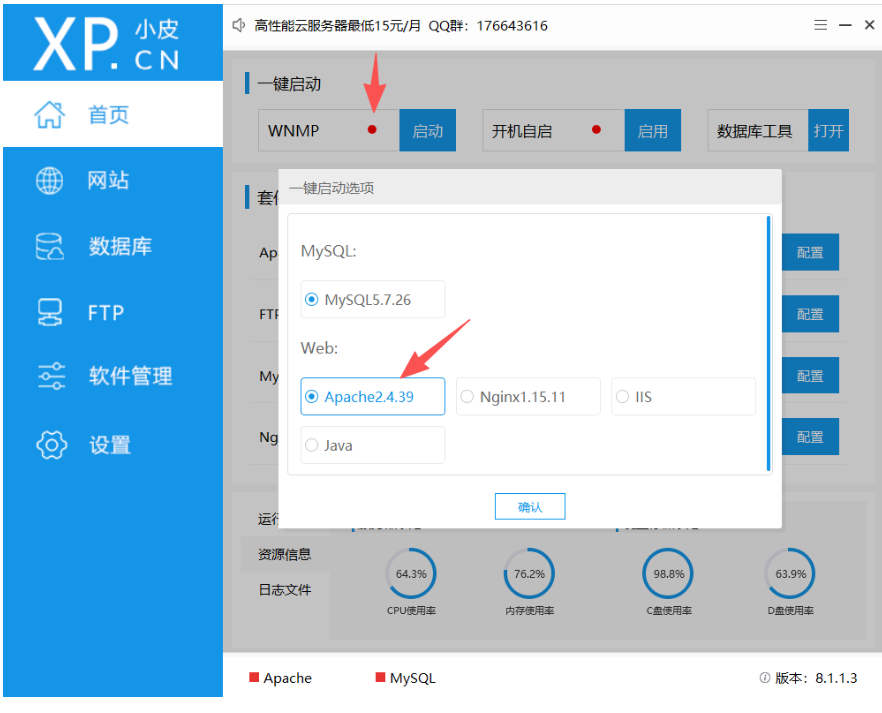Click the D drive 63.9% gauge
Viewport: 882px width, 713px height.
790,574
